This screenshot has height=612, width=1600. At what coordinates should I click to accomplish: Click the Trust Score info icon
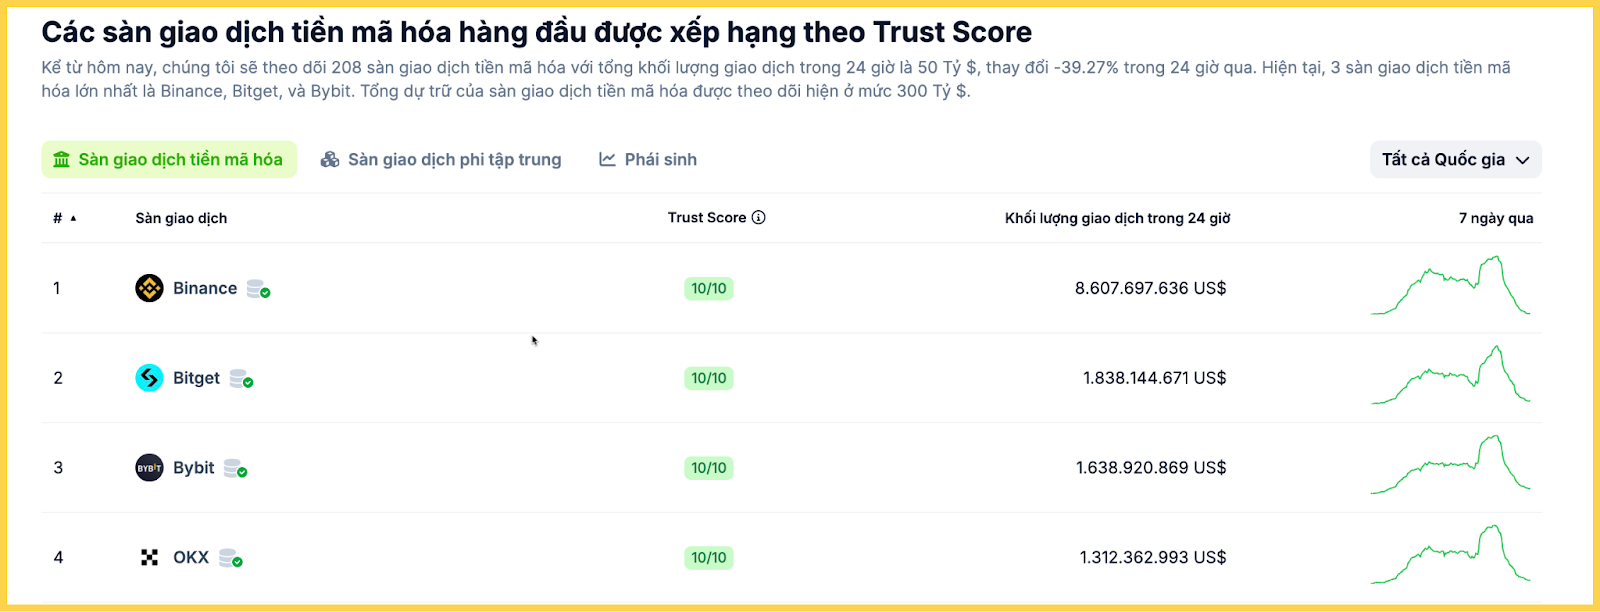[760, 217]
